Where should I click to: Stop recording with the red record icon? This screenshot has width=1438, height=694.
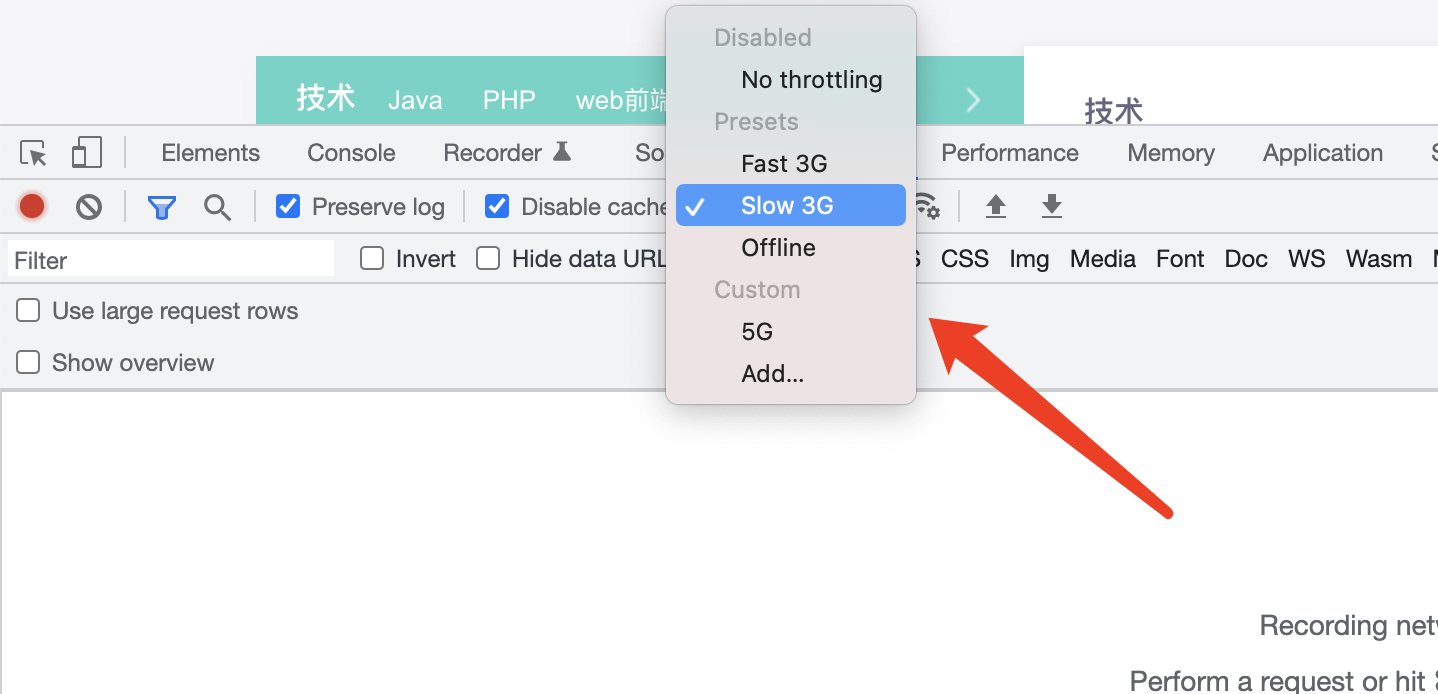tap(32, 206)
